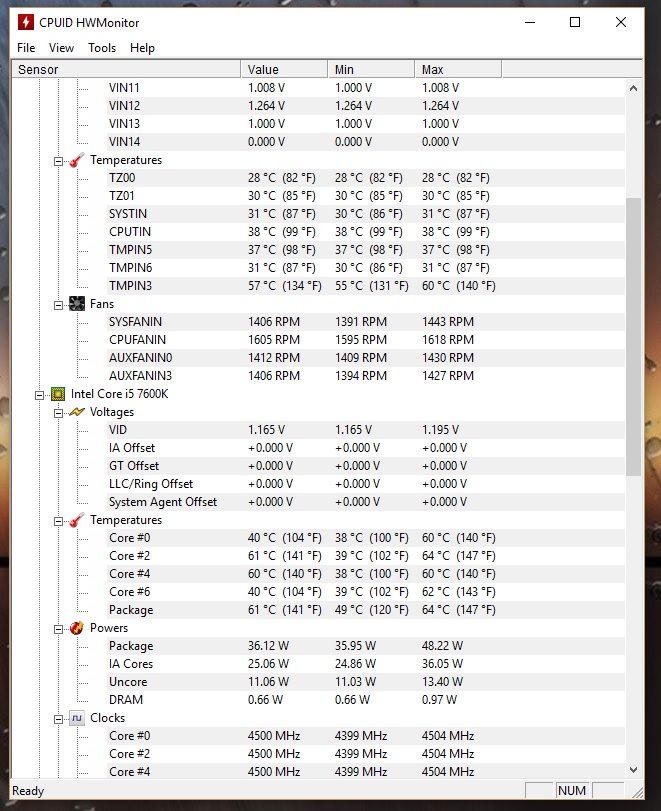Select Core #0 under CPU Temperatures
Screen dimensions: 661x811
pyautogui.click(x=365, y=538)
